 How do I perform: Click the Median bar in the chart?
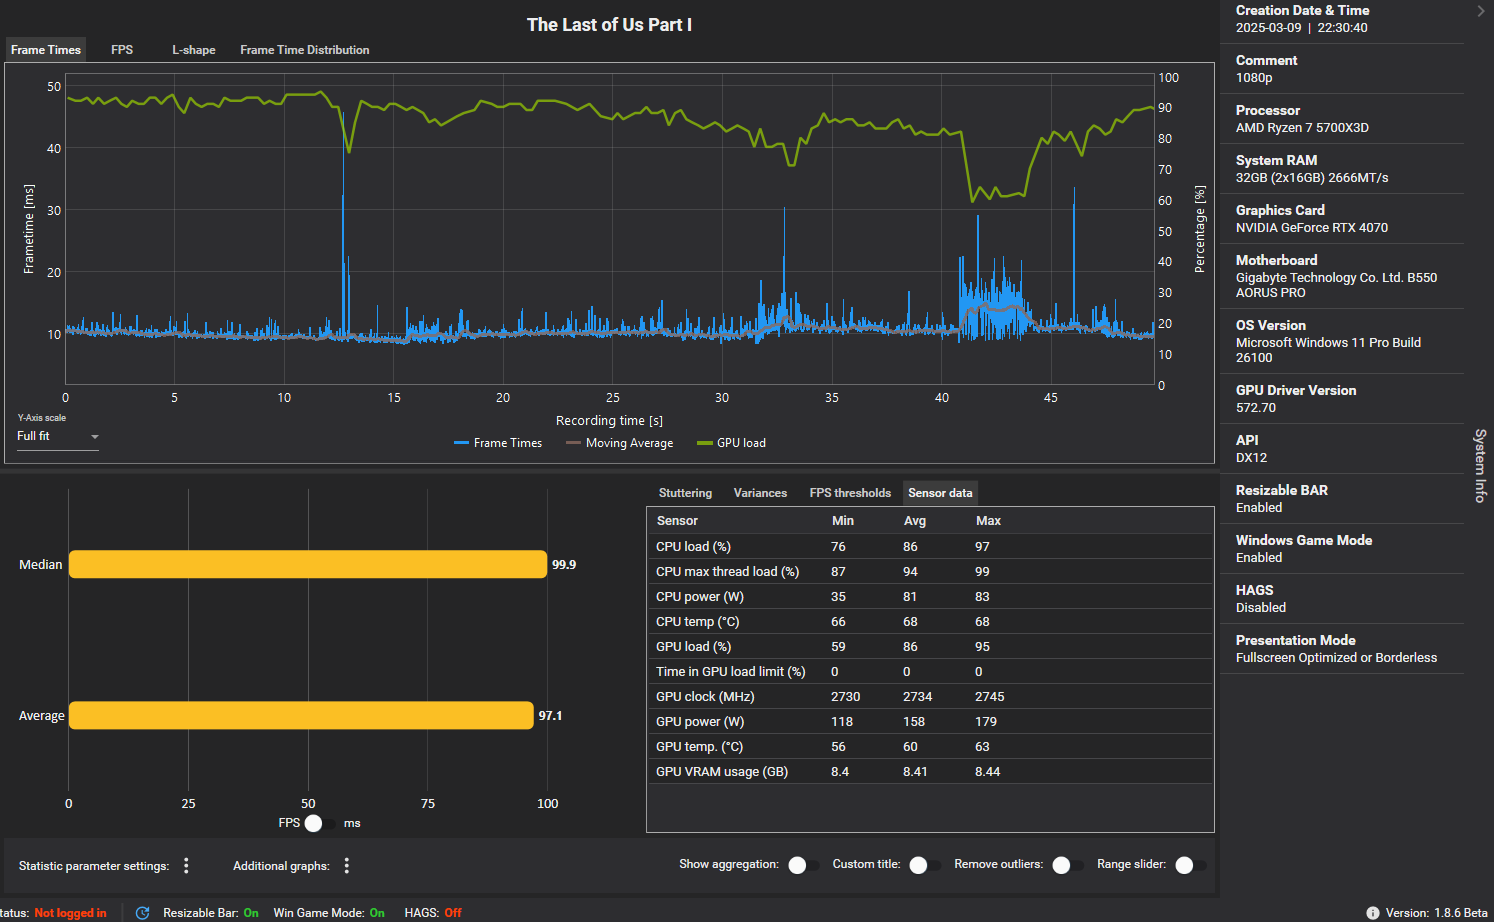coord(308,564)
